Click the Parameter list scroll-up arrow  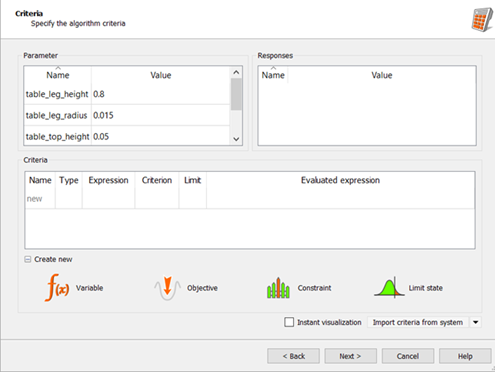(236, 72)
